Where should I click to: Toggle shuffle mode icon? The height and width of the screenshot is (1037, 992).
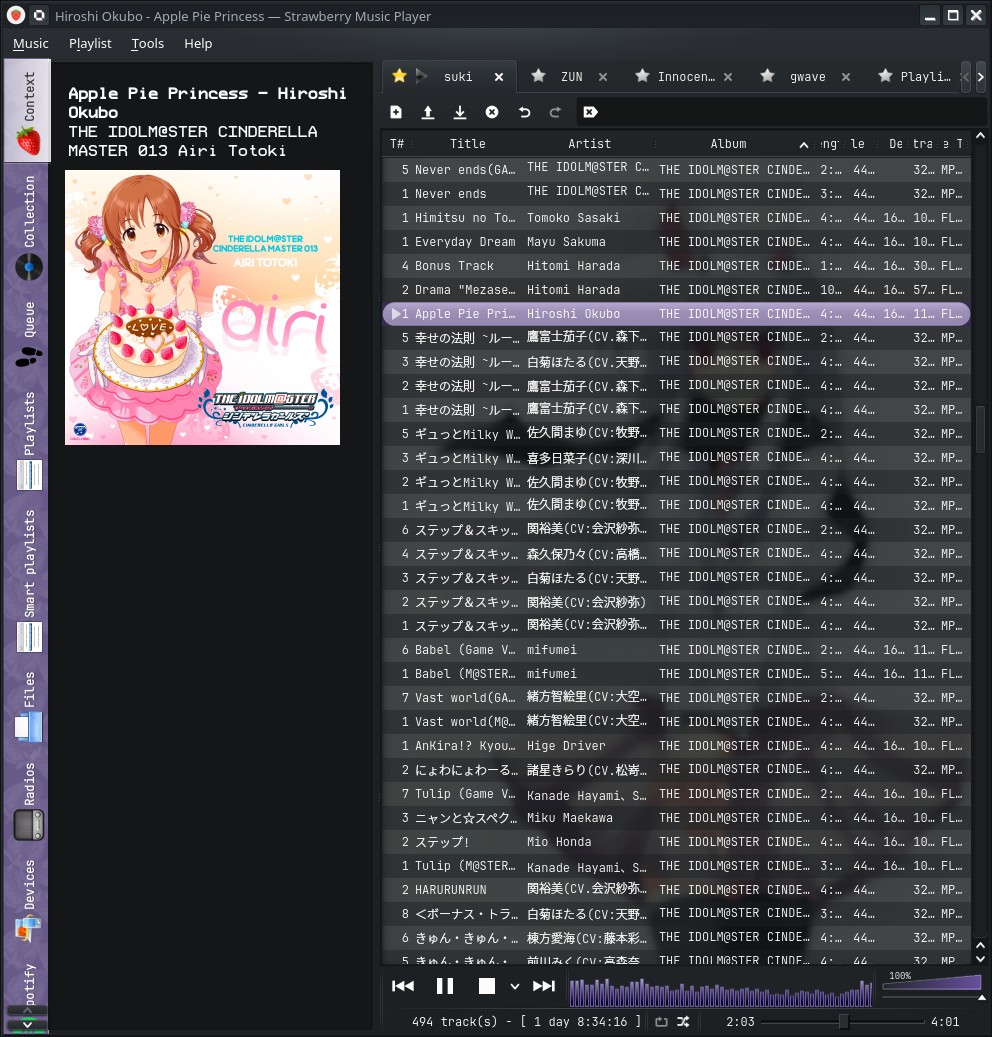tap(683, 1022)
